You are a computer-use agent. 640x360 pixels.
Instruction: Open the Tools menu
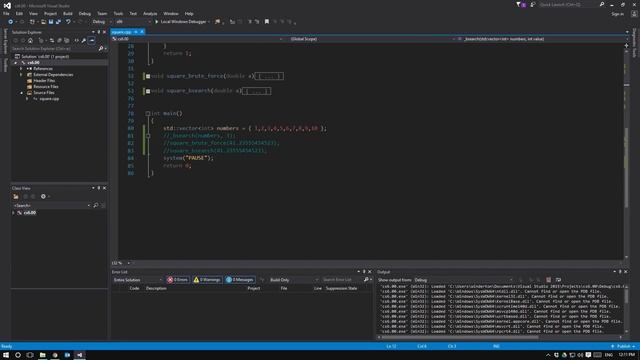118,13
